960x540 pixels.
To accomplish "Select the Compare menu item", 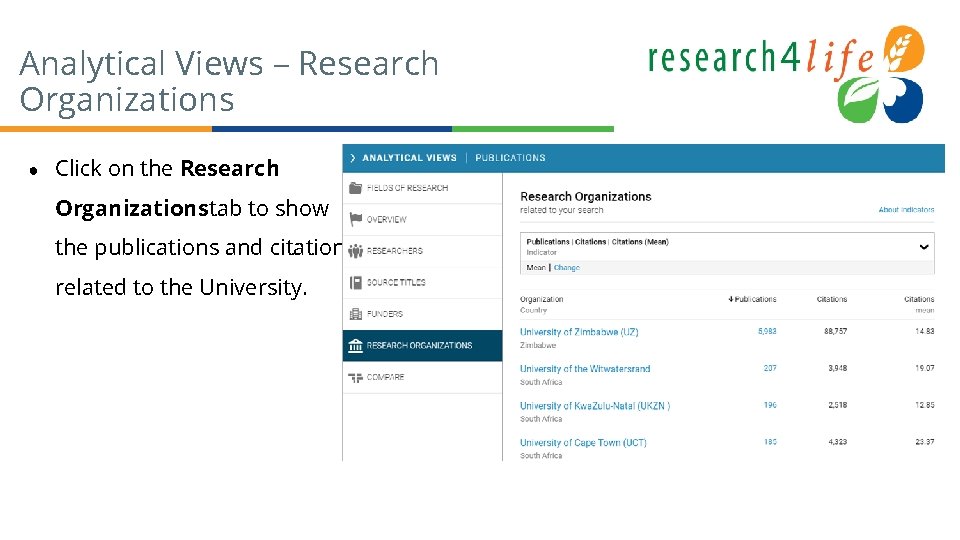I will coord(422,377).
